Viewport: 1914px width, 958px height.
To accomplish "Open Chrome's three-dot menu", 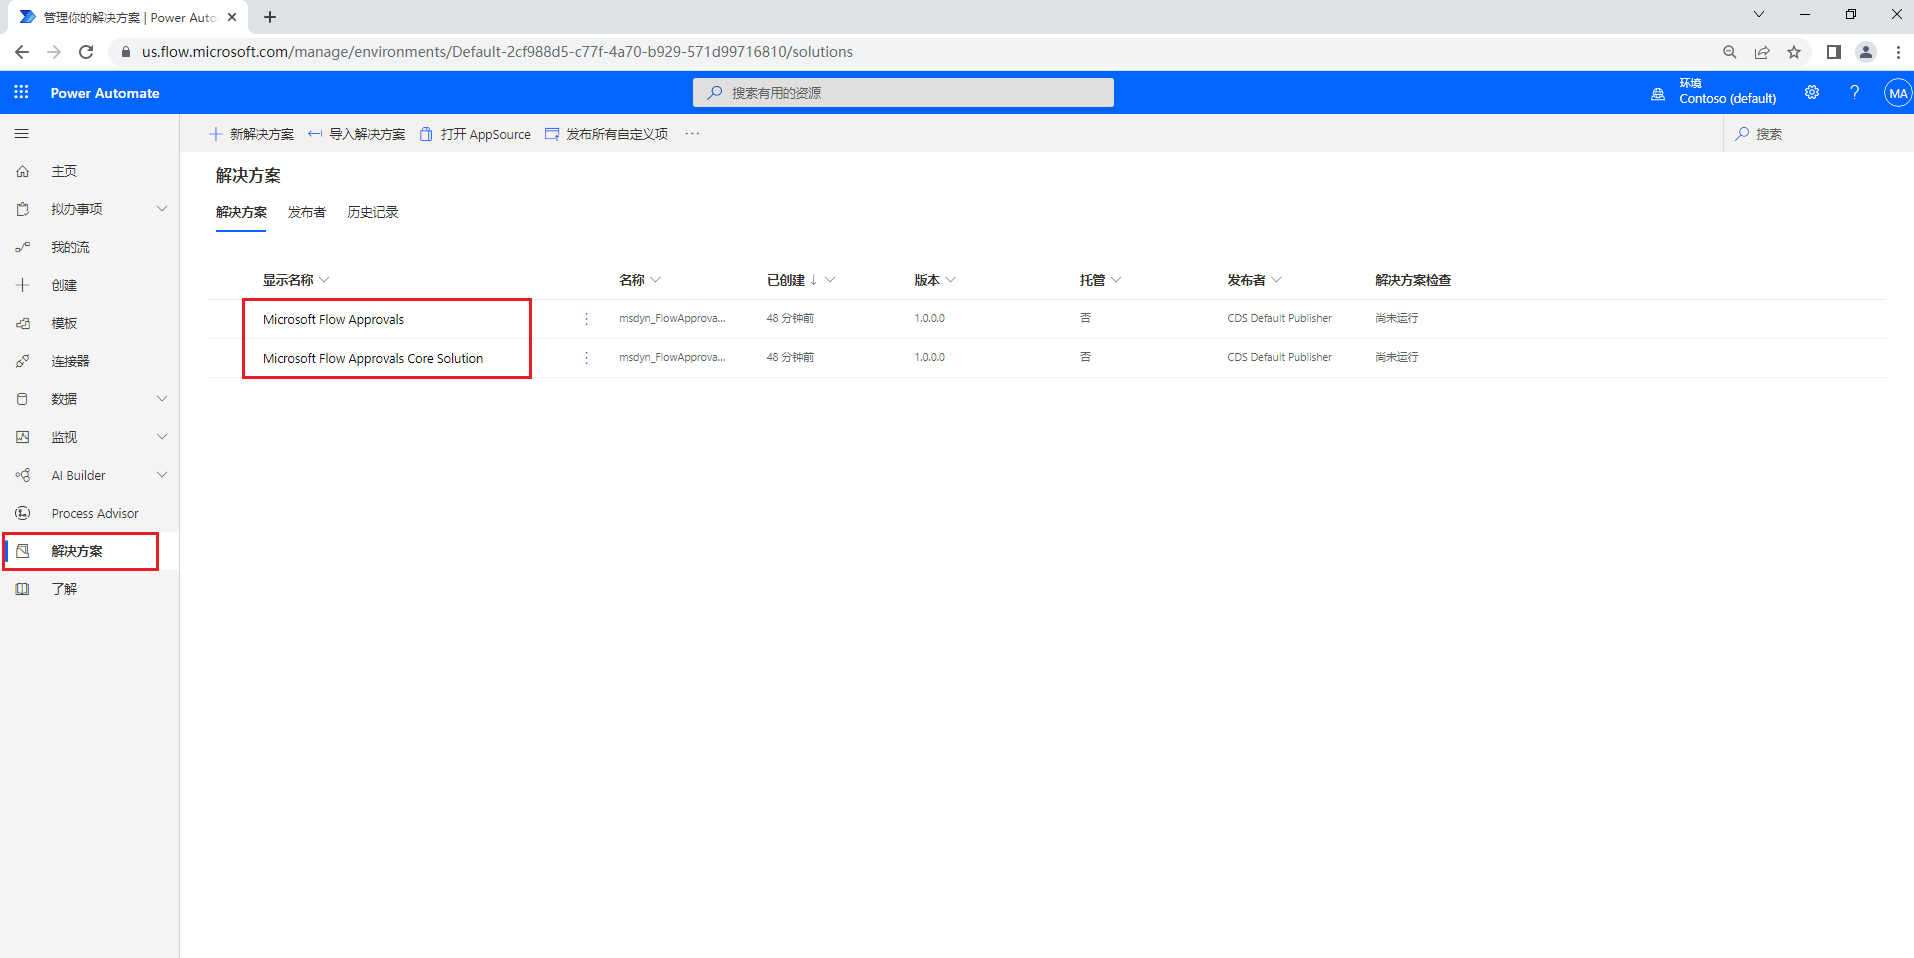I will [x=1898, y=52].
